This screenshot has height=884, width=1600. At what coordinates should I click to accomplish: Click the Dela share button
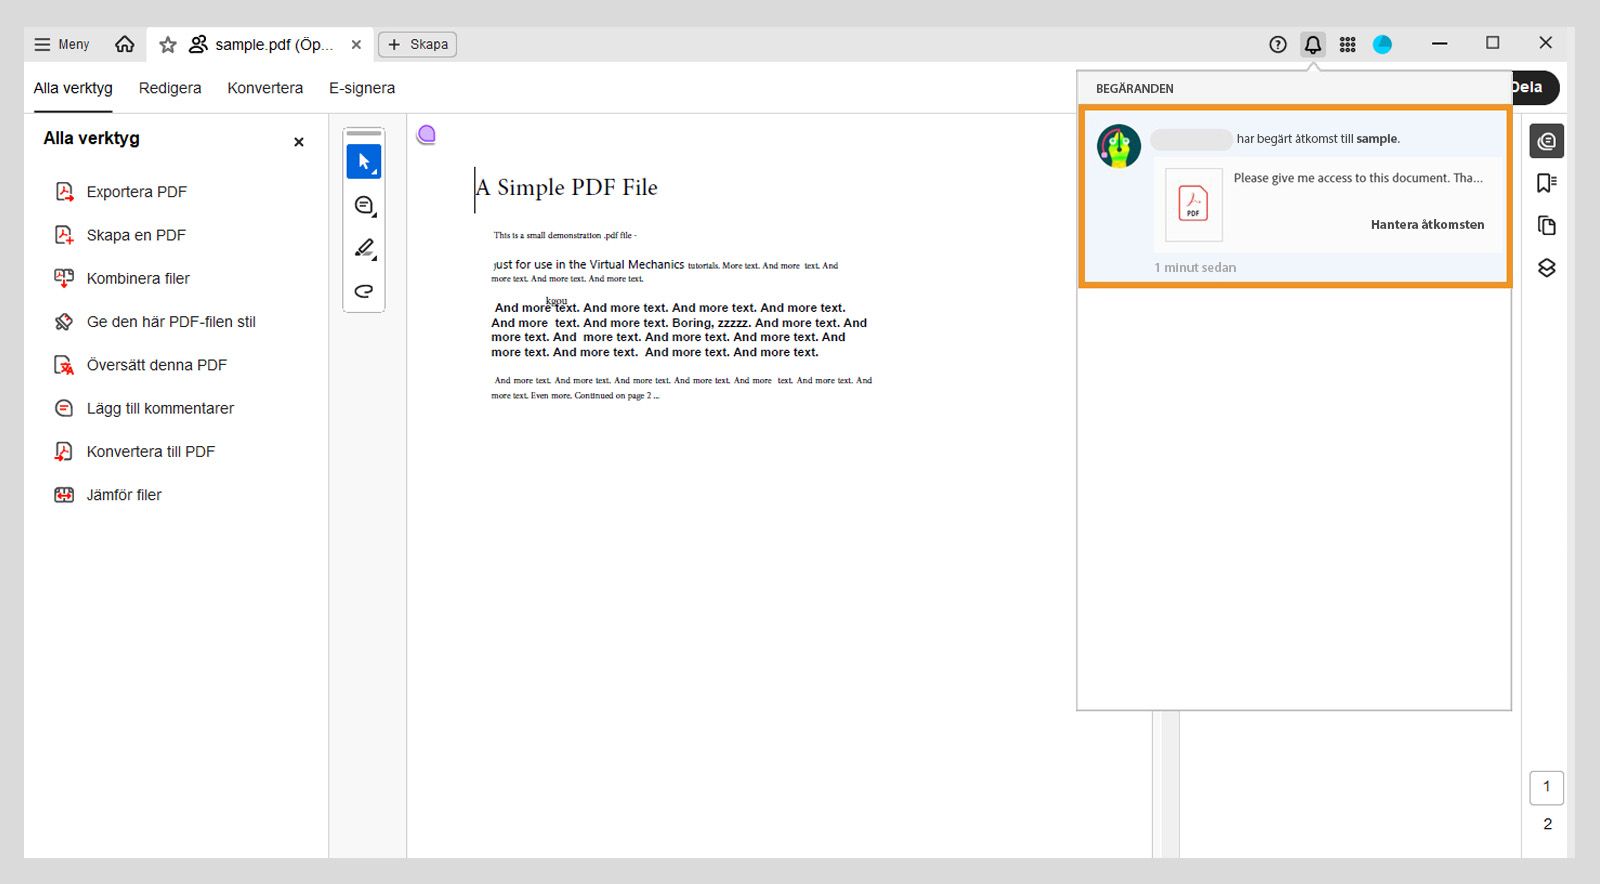coord(1534,88)
